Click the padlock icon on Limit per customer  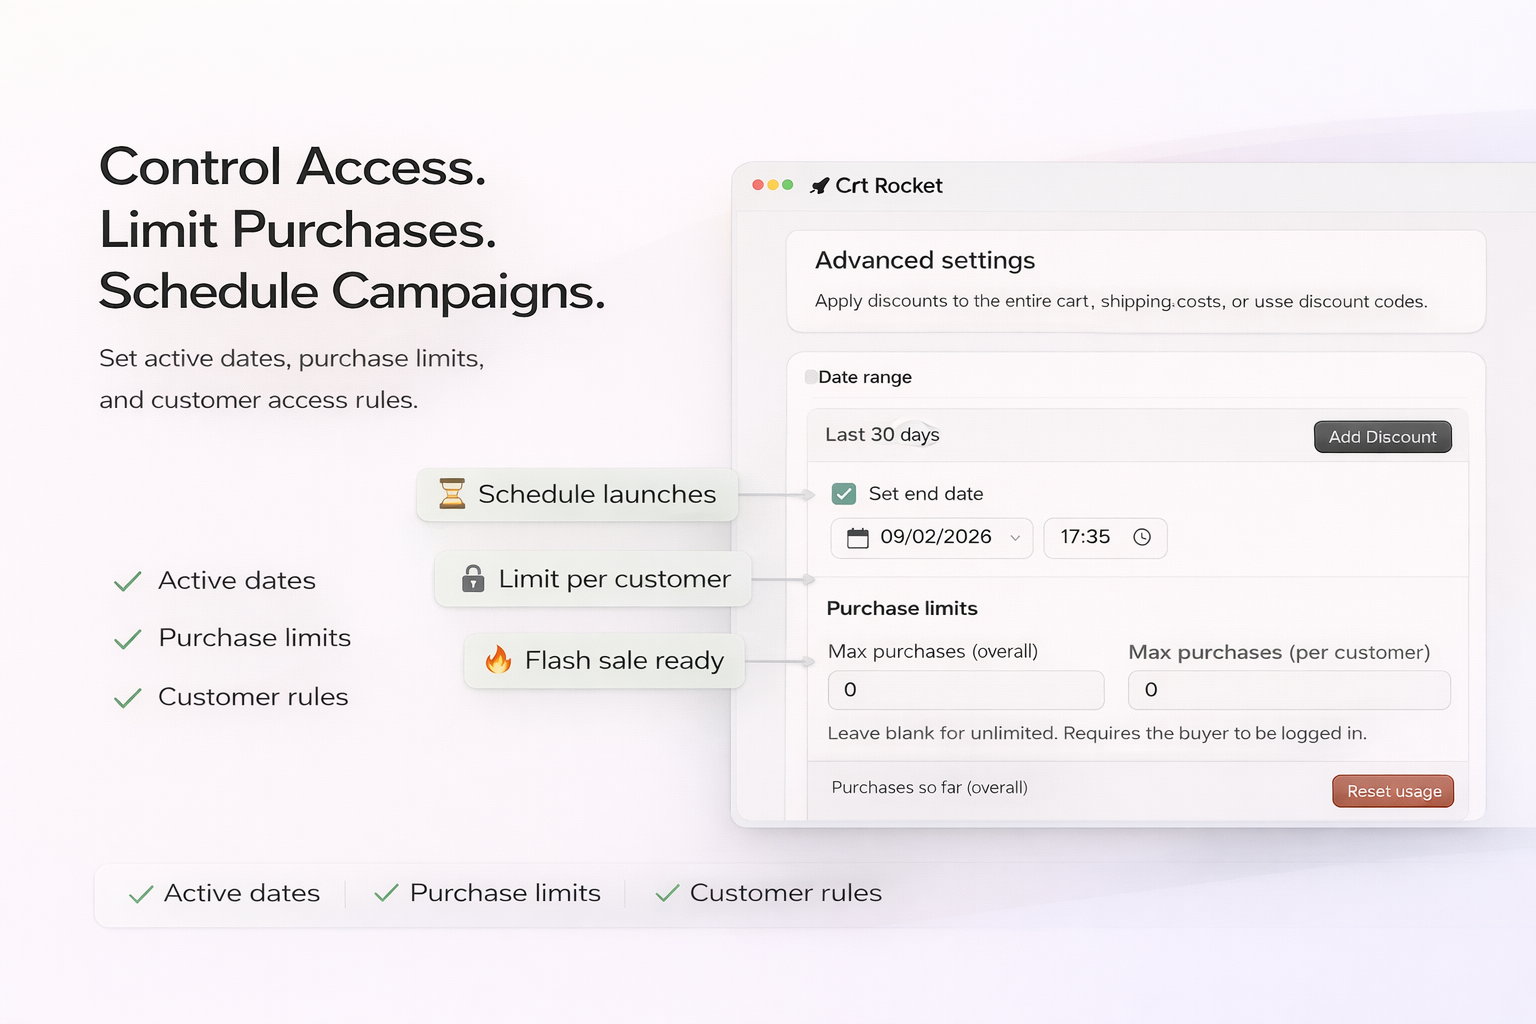(x=473, y=579)
